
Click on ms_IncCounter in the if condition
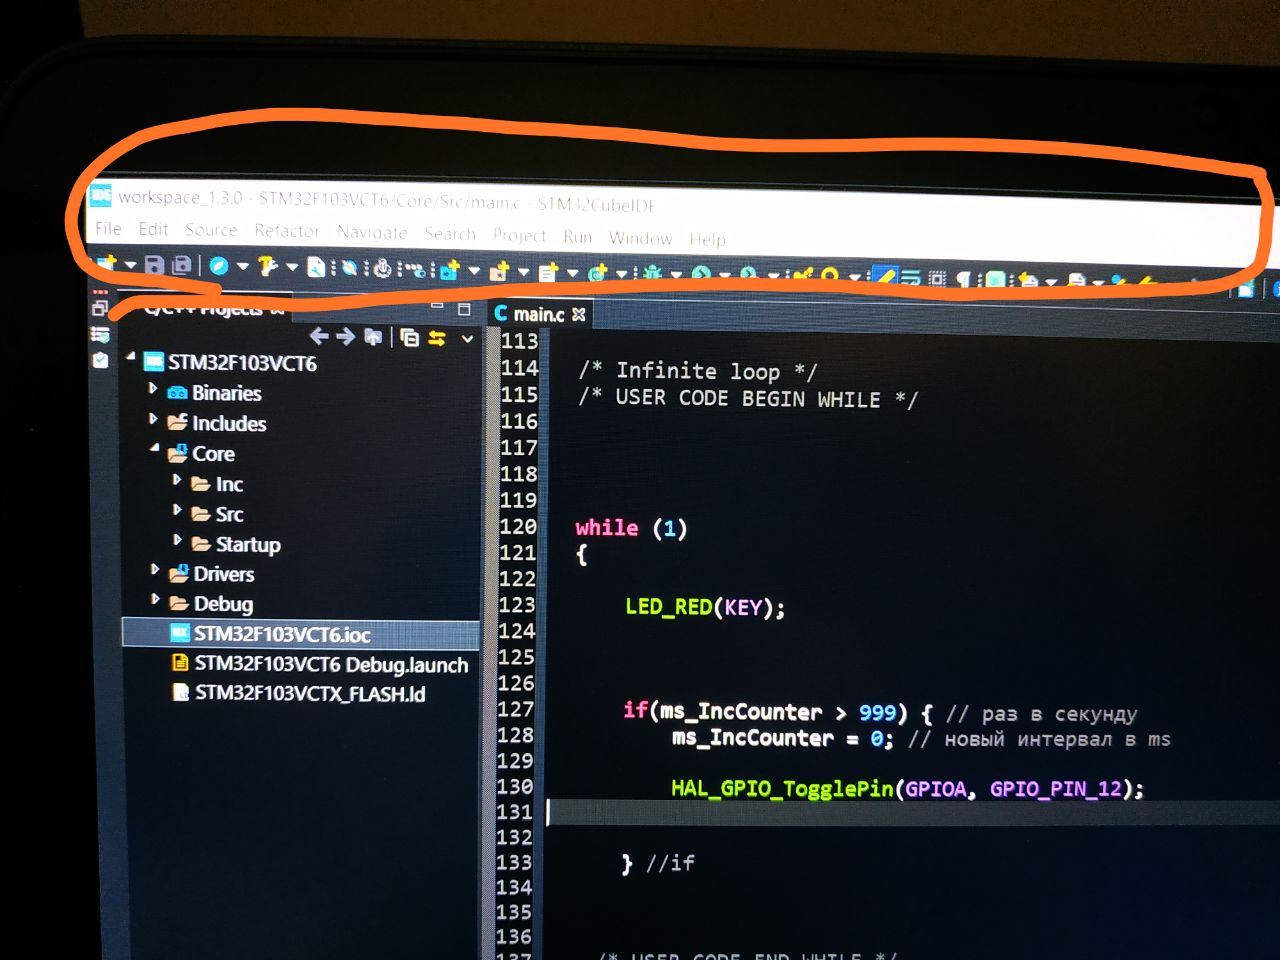[739, 712]
